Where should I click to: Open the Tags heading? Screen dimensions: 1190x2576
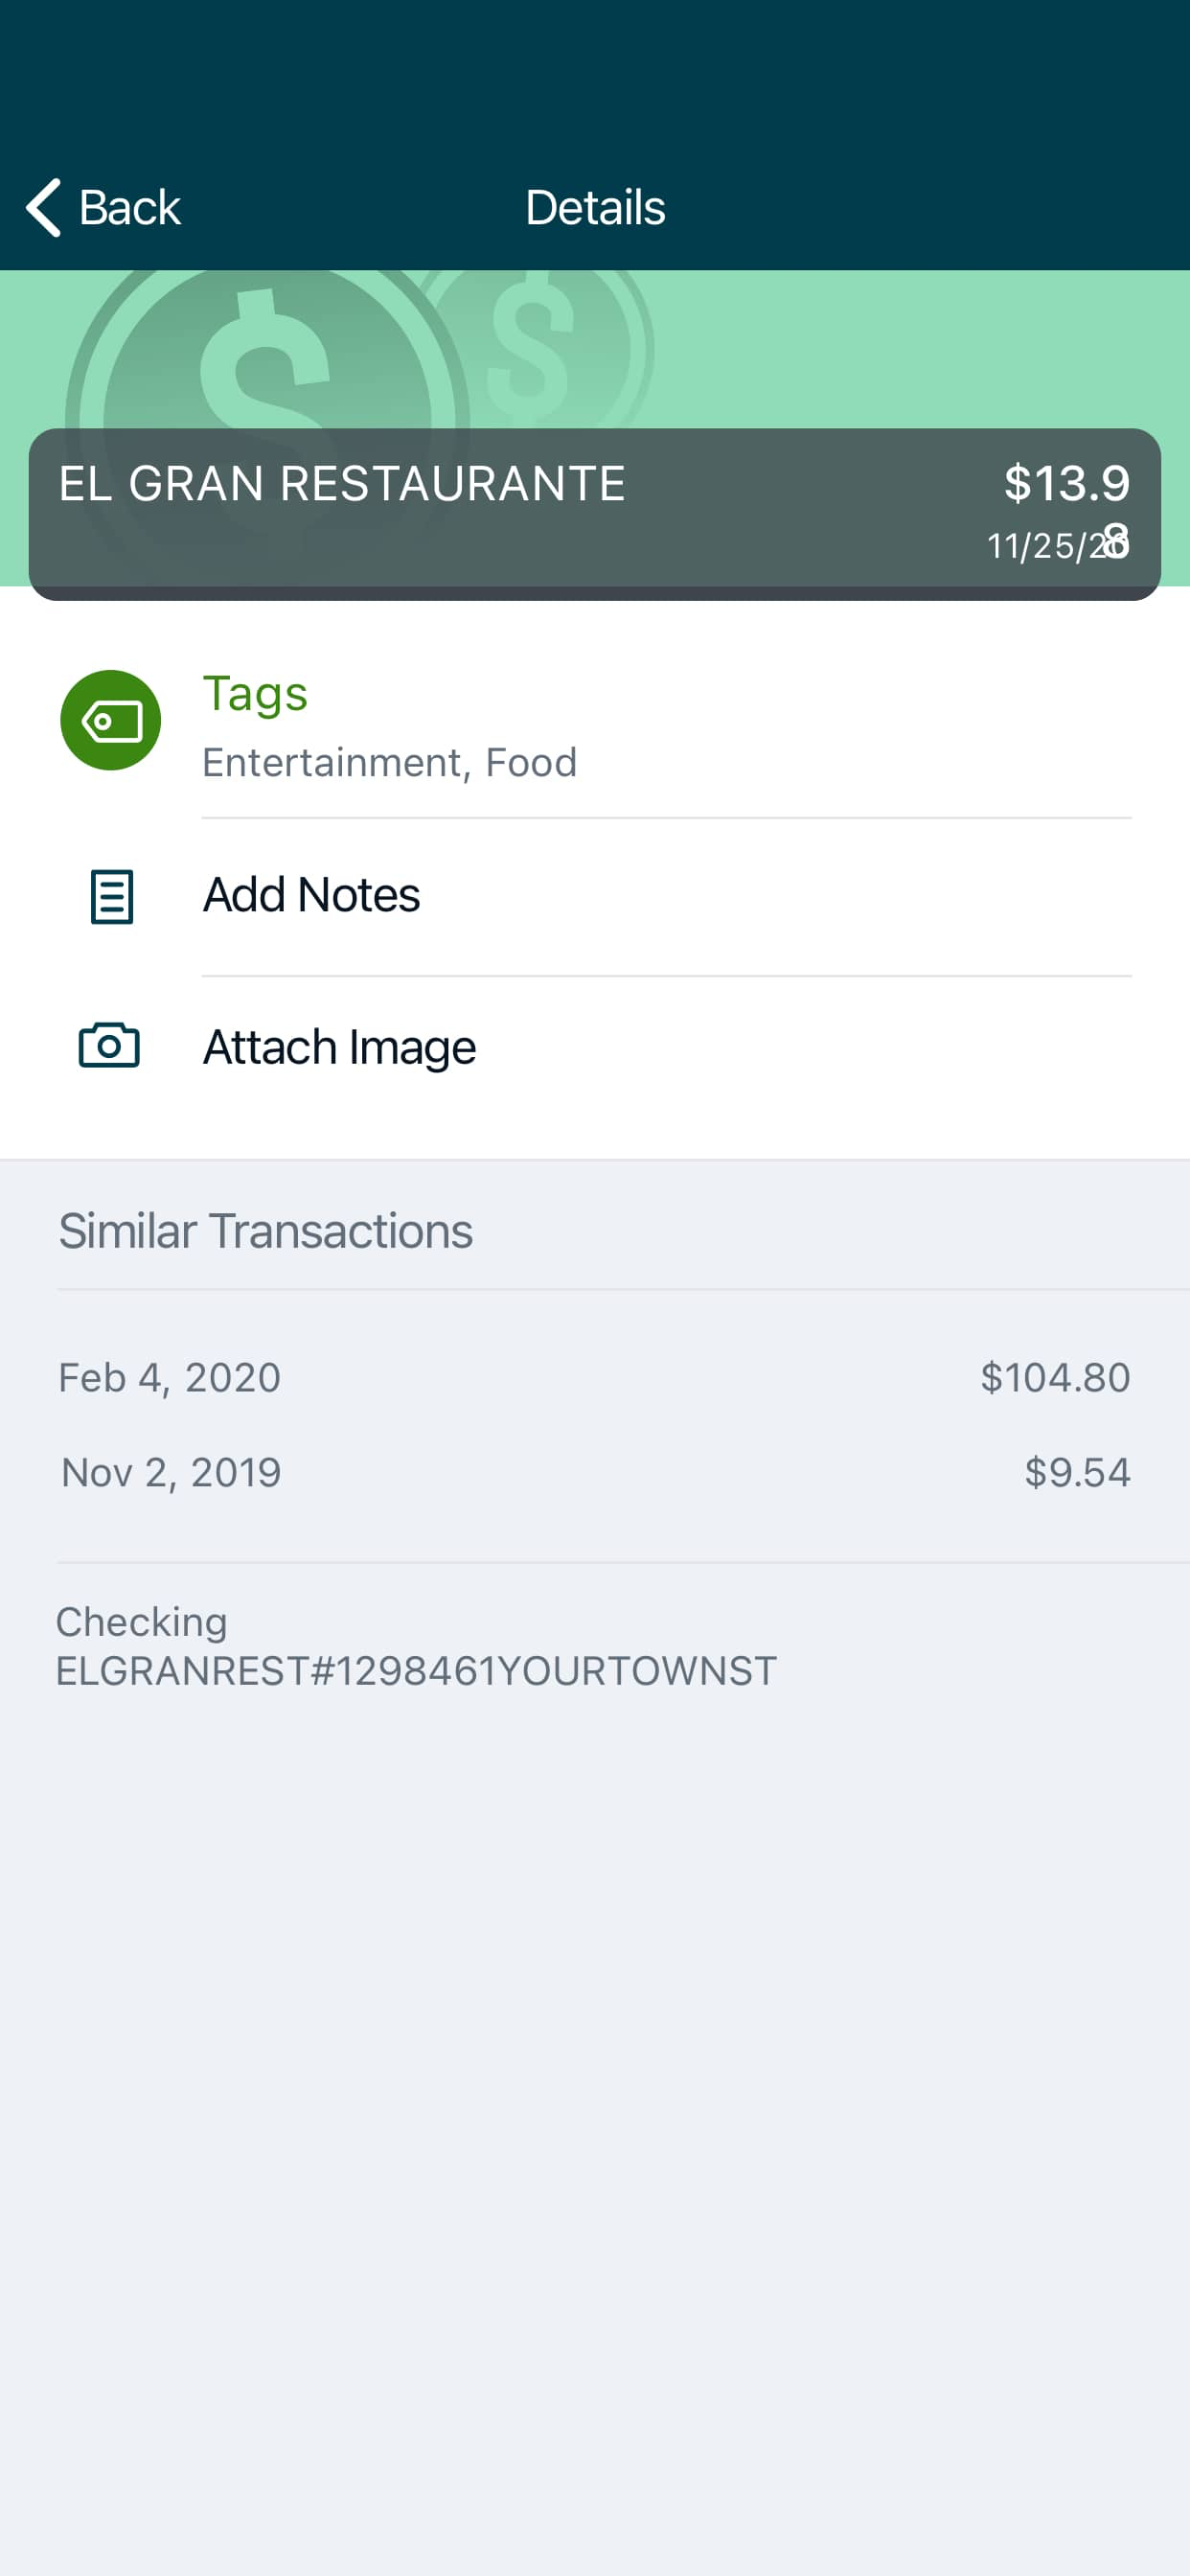pyautogui.click(x=255, y=694)
